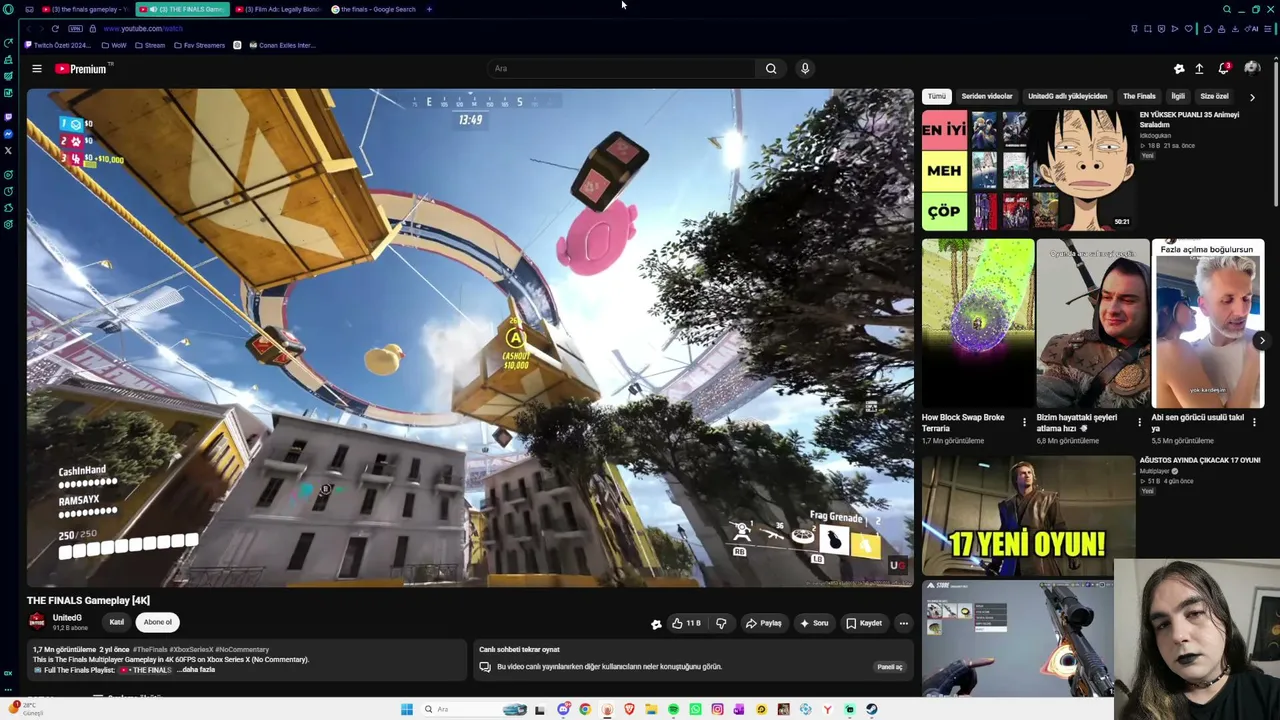The image size is (1280, 720).
Task: Open the YouTube guide hamburger menu
Action: point(37,69)
